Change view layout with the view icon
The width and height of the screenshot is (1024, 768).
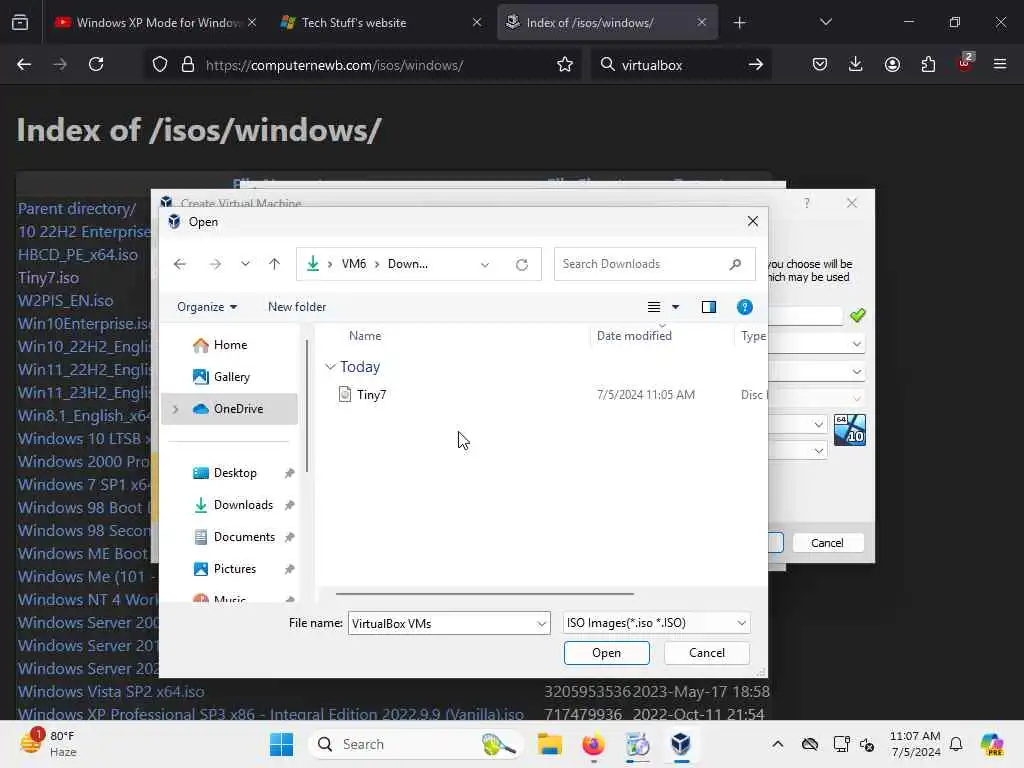654,307
